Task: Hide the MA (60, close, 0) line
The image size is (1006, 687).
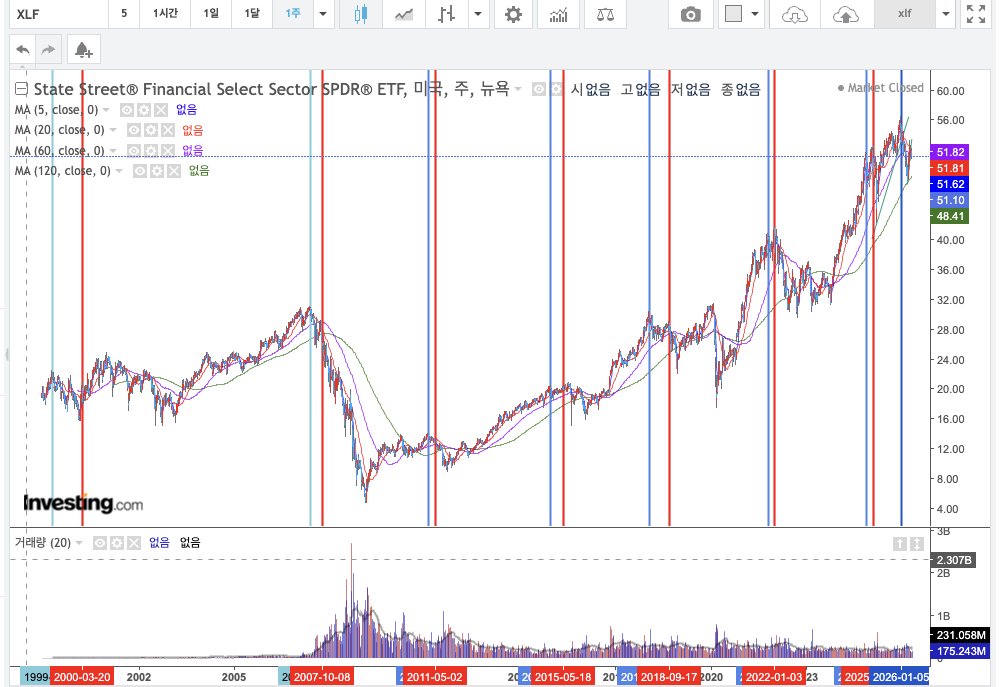Action: [x=133, y=151]
